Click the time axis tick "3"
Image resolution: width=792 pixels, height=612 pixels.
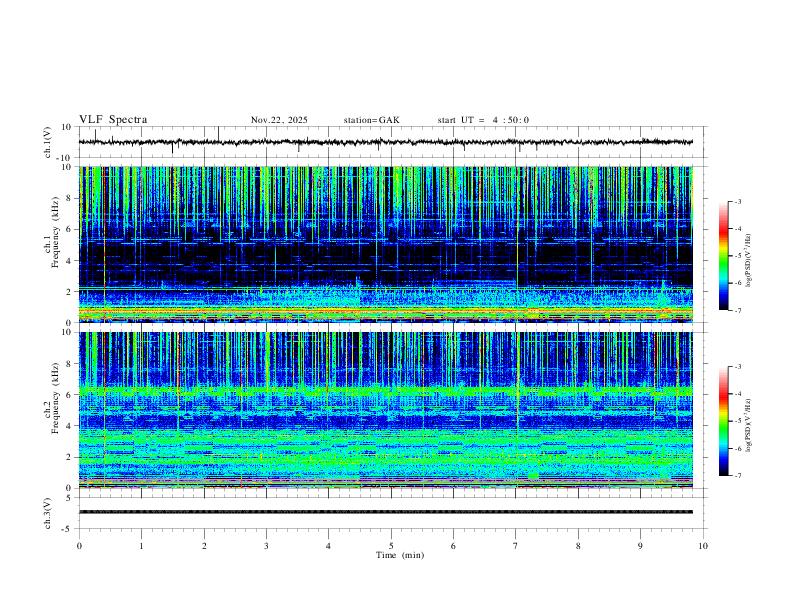[266, 546]
